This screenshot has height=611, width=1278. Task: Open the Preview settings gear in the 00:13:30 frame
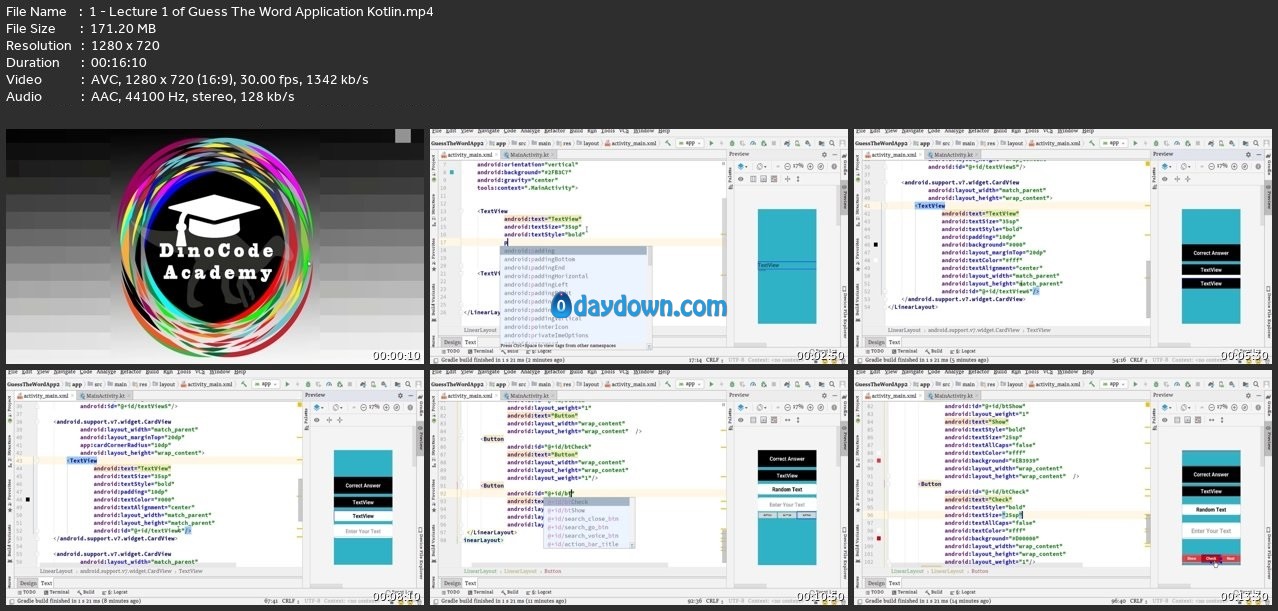coord(1248,395)
